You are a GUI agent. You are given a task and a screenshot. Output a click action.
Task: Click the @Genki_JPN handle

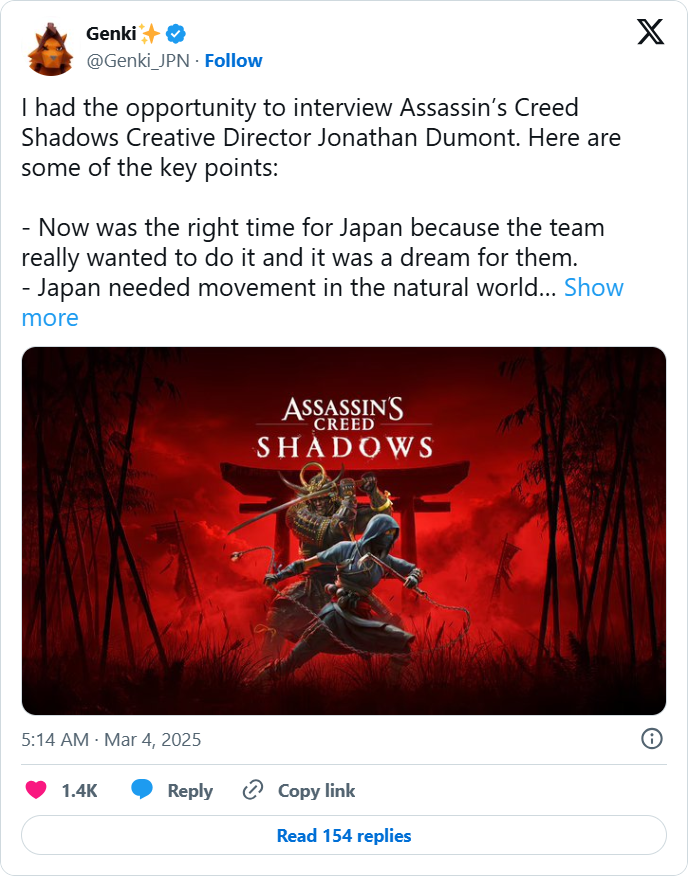click(140, 60)
